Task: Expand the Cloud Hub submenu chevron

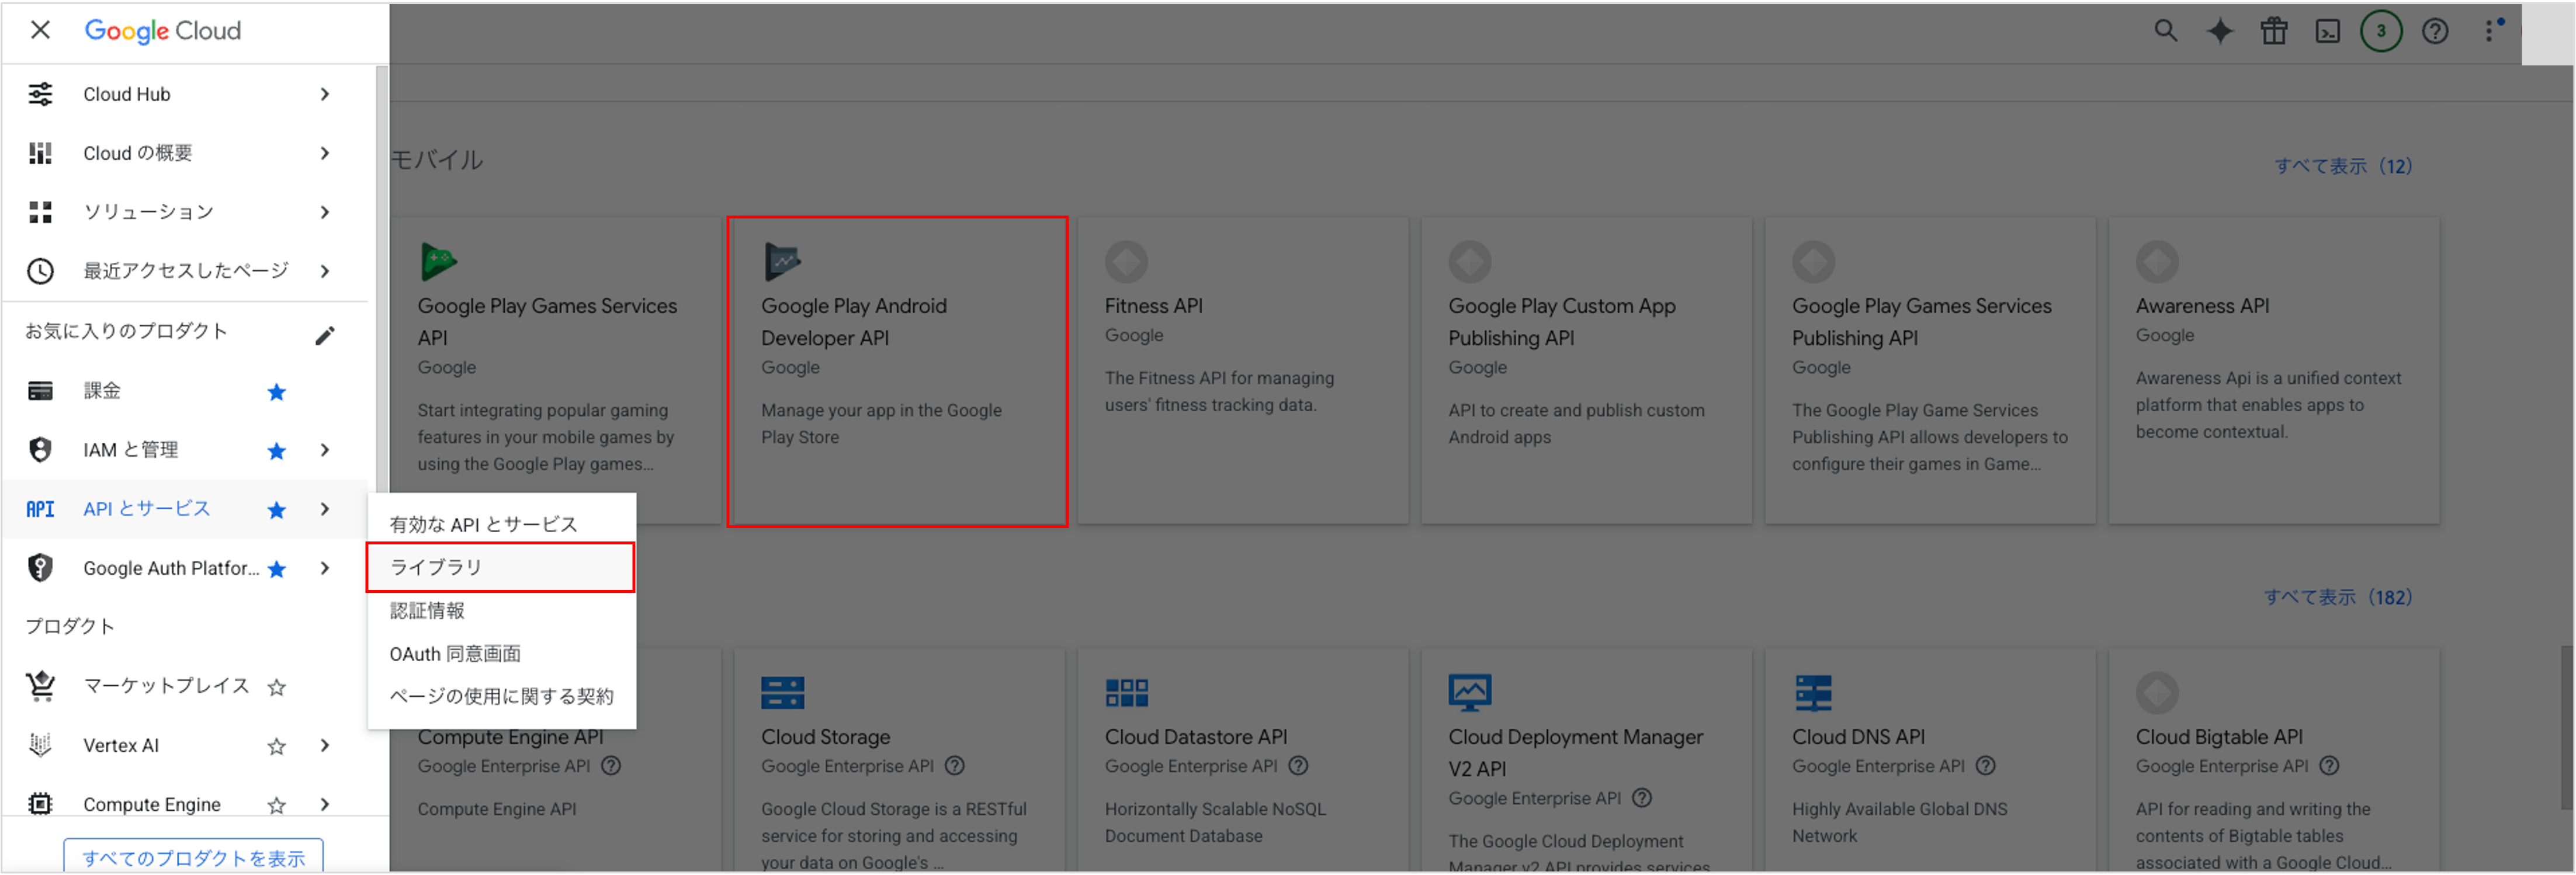Action: tap(325, 94)
